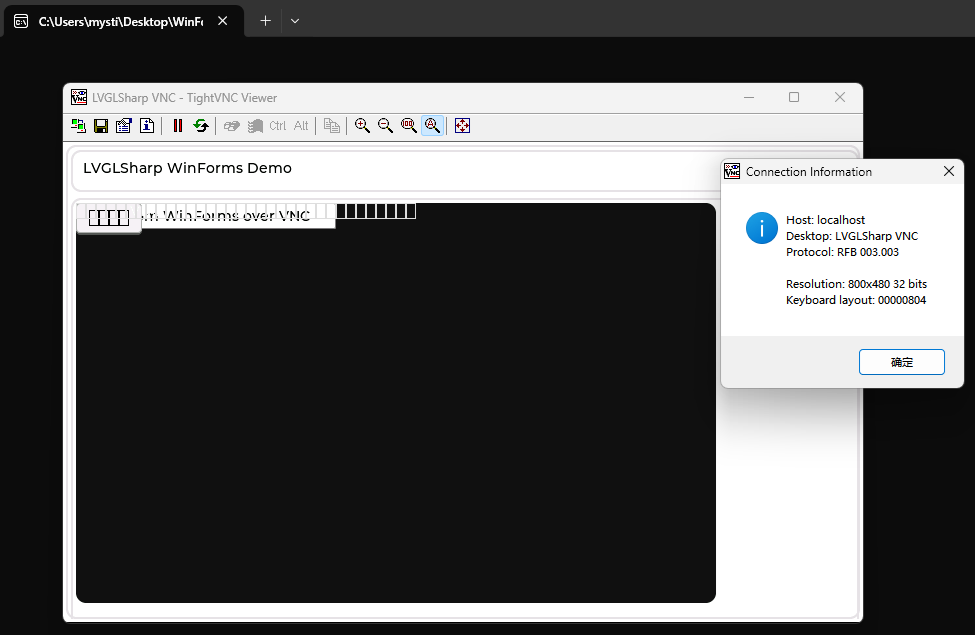Refresh the remote desktop screen
Screen dimensions: 975x635
click(x=200, y=125)
